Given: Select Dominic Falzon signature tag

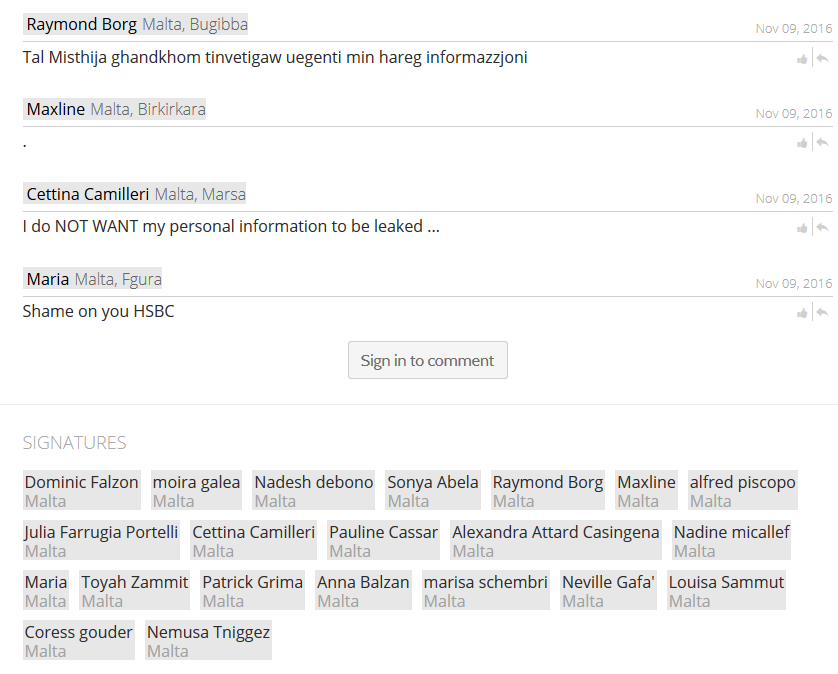Looking at the screenshot, I should pyautogui.click(x=82, y=490).
